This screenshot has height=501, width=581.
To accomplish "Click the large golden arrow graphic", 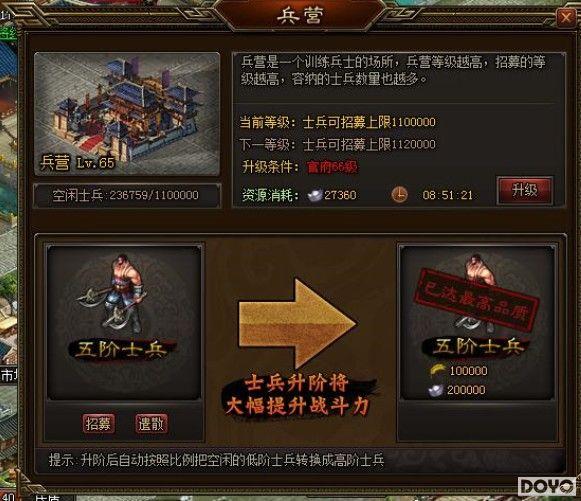I will pos(298,324).
